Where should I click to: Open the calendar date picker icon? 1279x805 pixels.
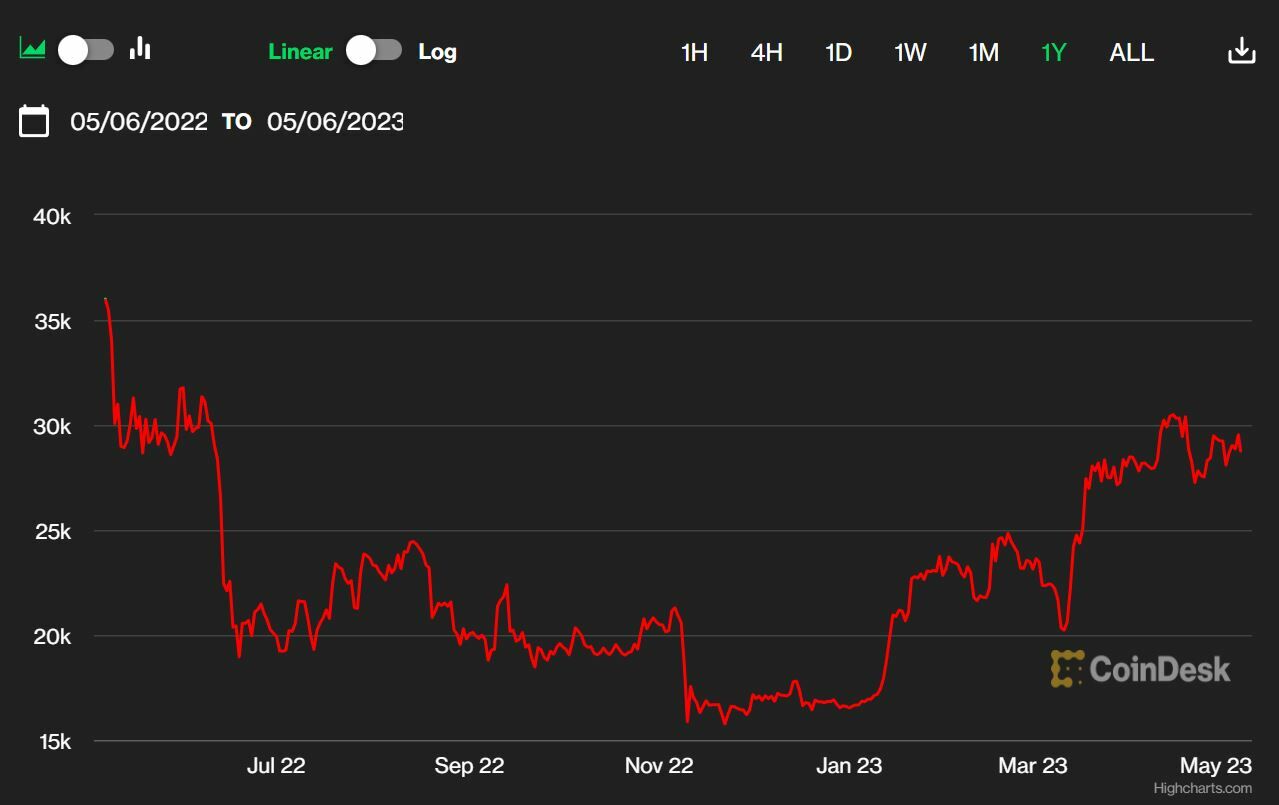(34, 121)
